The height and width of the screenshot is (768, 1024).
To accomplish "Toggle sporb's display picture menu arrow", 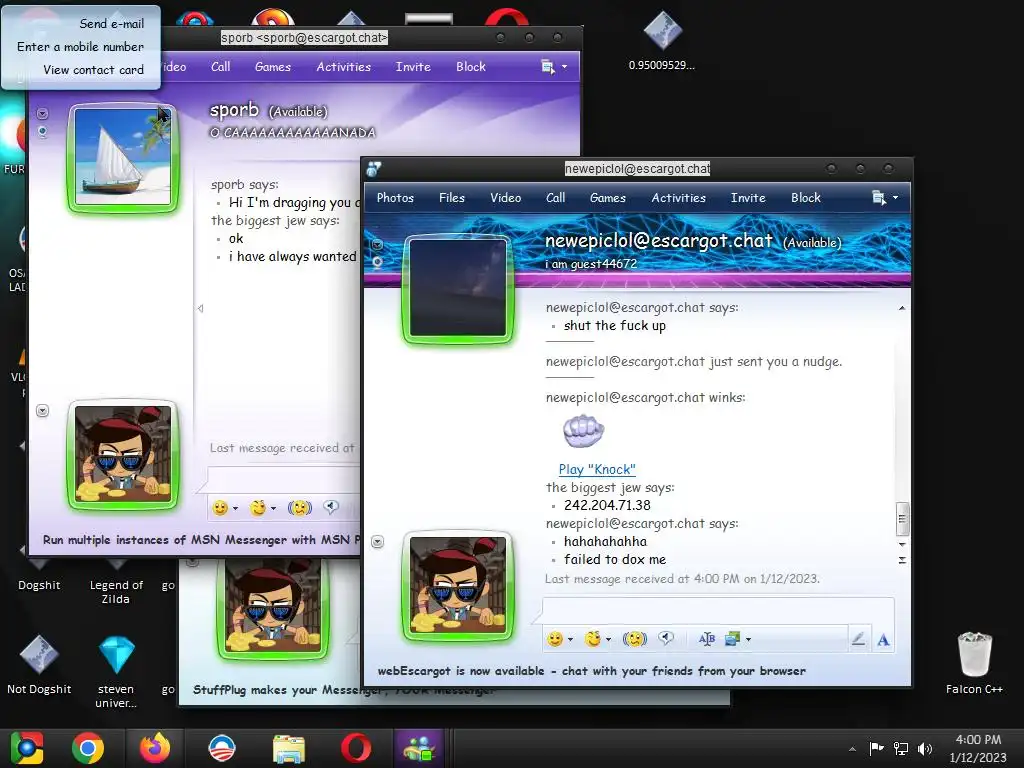I will point(42,114).
